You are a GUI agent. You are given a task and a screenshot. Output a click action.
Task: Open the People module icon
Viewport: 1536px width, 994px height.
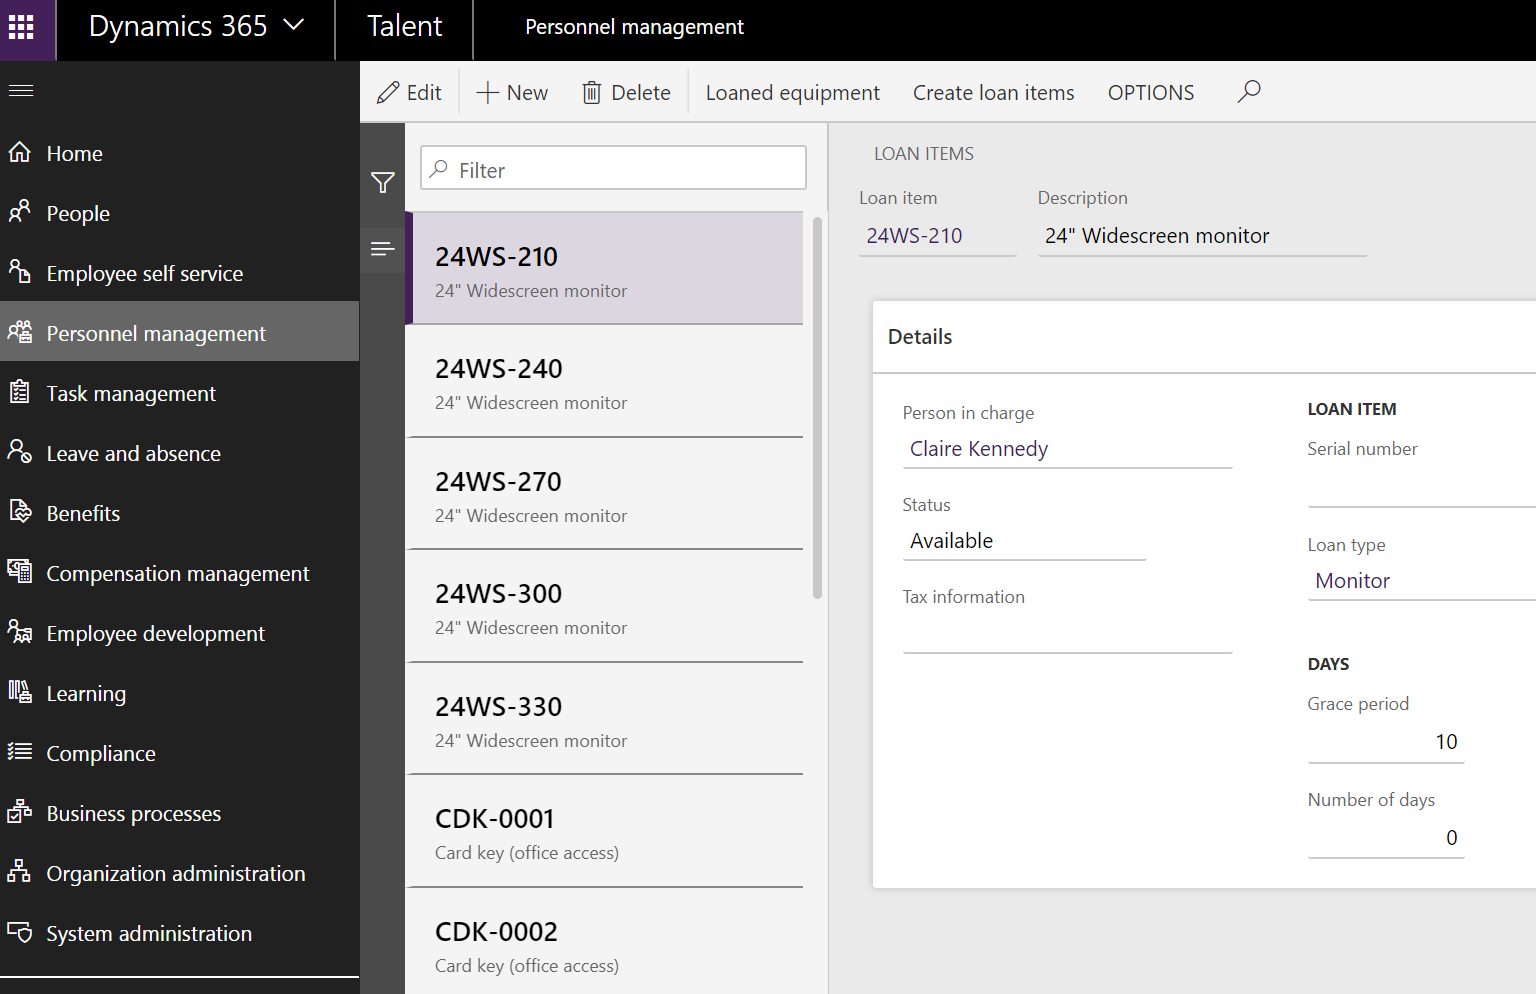[20, 213]
